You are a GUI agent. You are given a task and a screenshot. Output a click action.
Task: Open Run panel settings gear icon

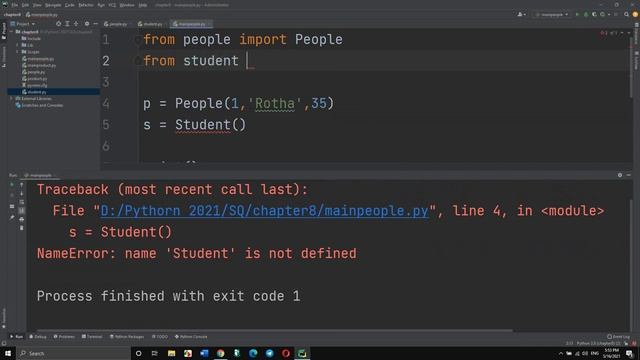click(620, 175)
